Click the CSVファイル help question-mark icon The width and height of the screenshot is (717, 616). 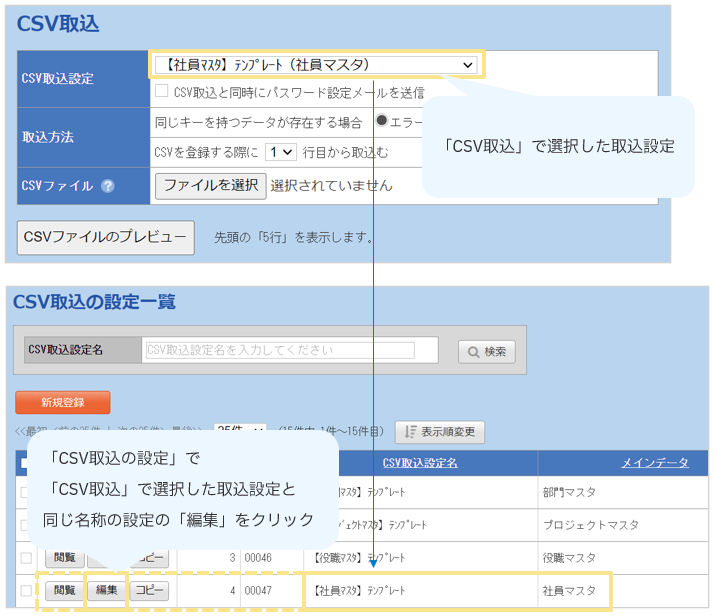coord(108,186)
